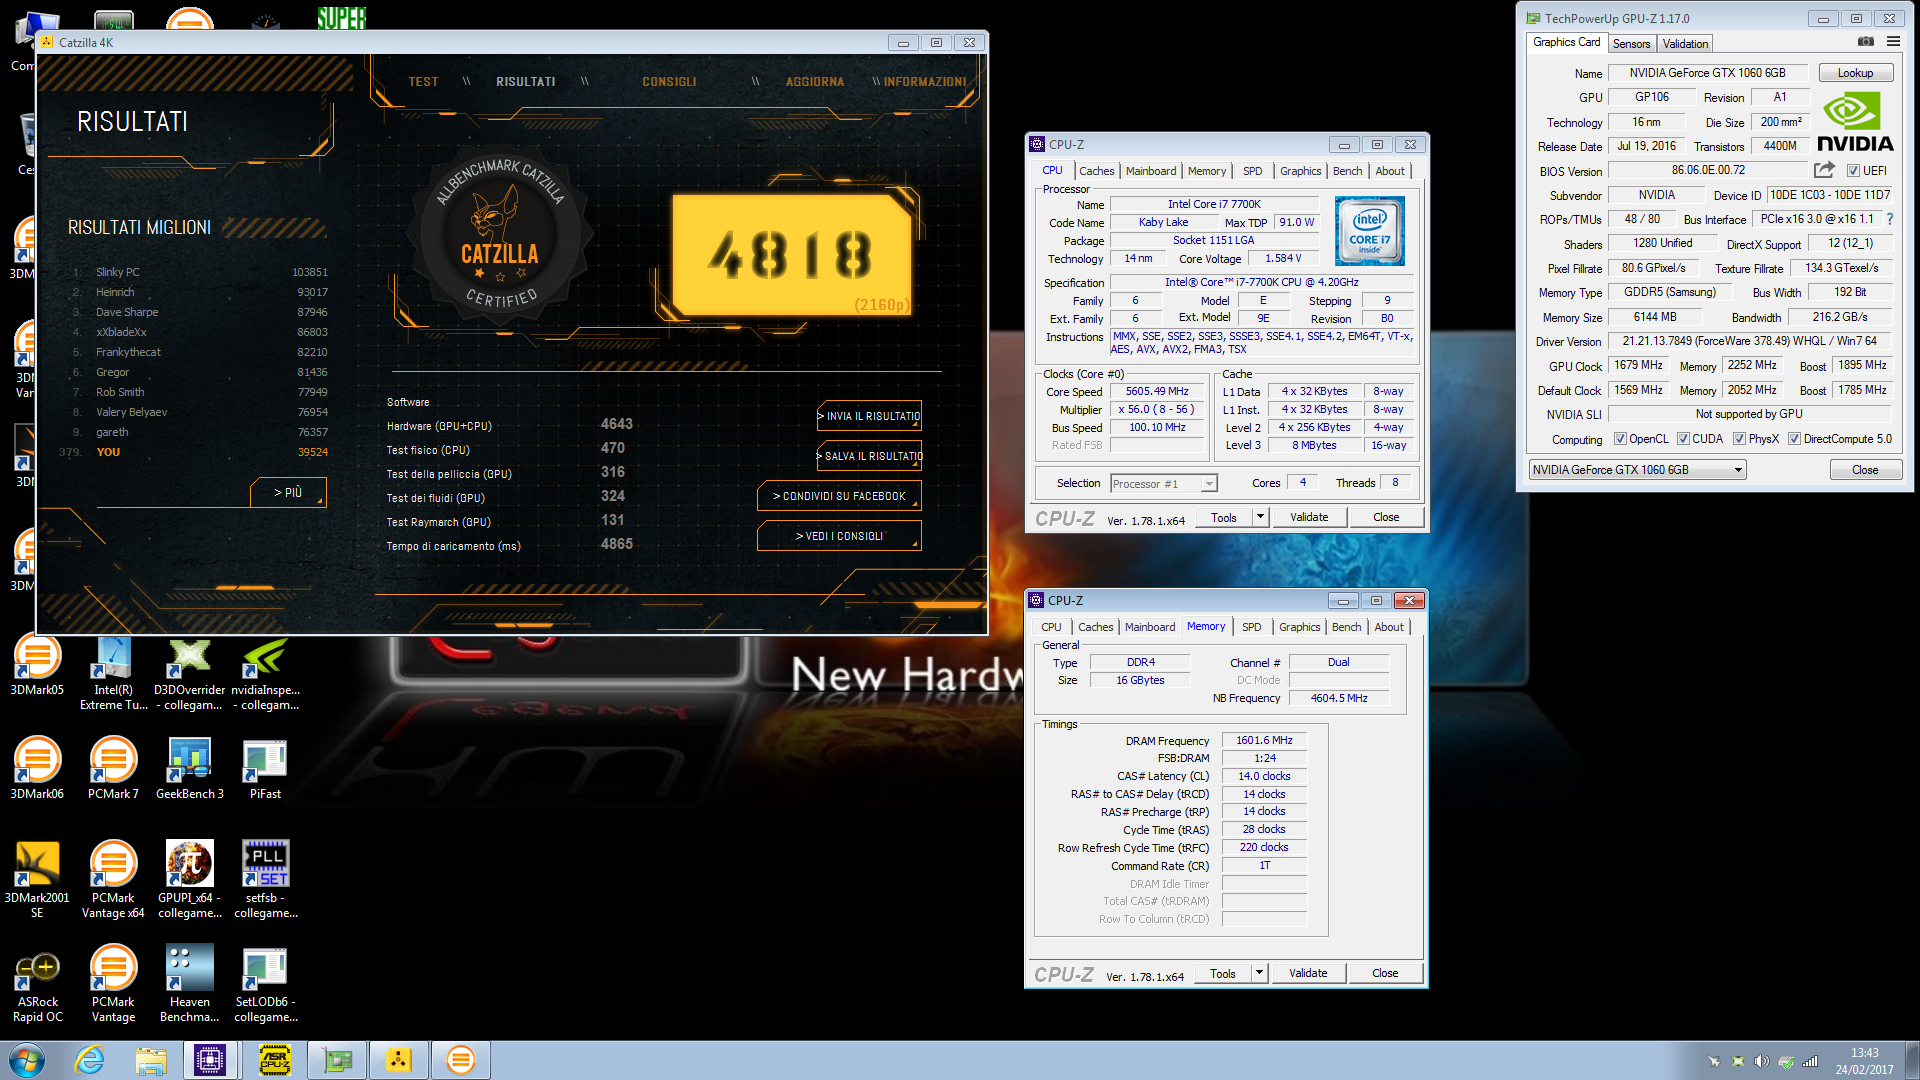Launch PCMark Vantage x64 shortcut
Viewport: 1920px width, 1080px height.
pos(113,879)
